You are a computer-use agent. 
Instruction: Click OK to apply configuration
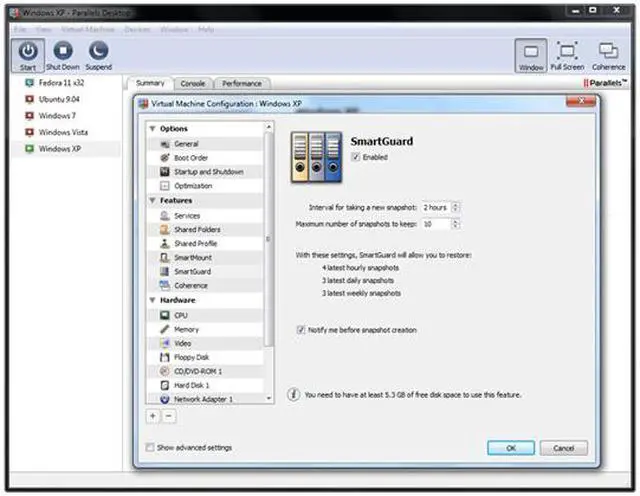point(511,448)
